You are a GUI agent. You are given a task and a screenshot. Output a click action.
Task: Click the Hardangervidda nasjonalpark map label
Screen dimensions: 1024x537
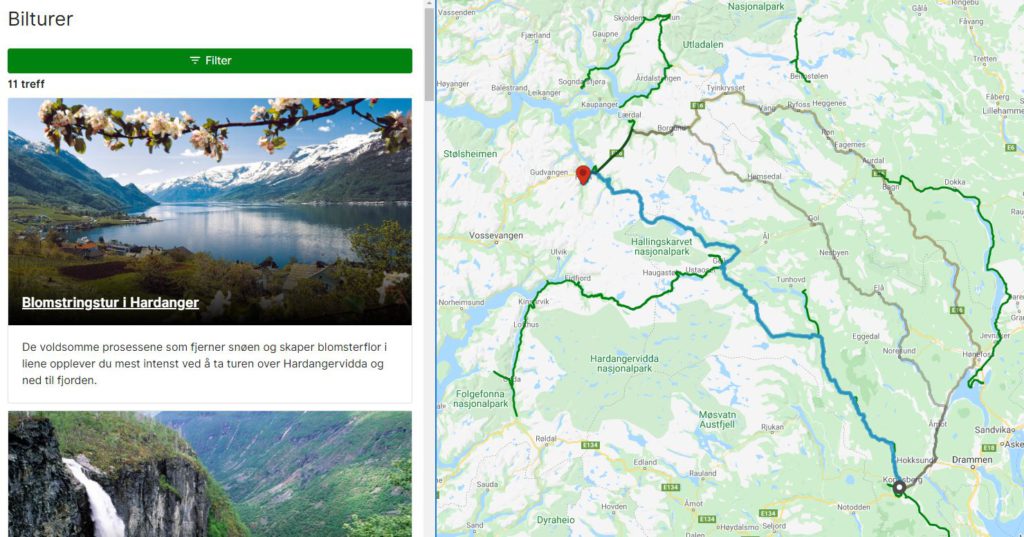[624, 363]
